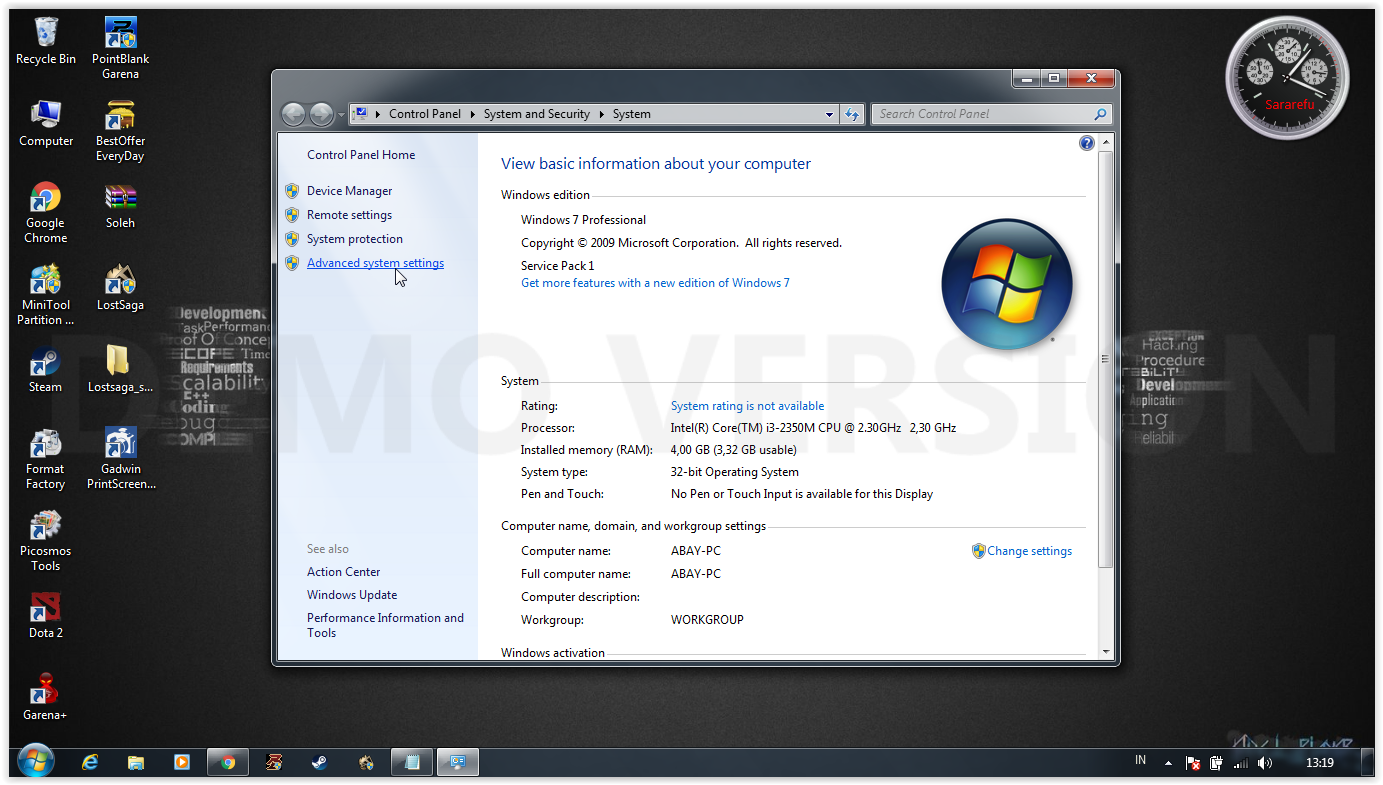The height and width of the screenshot is (785, 1383).
Task: Open address bar history dropdown arrow
Action: tap(829, 115)
